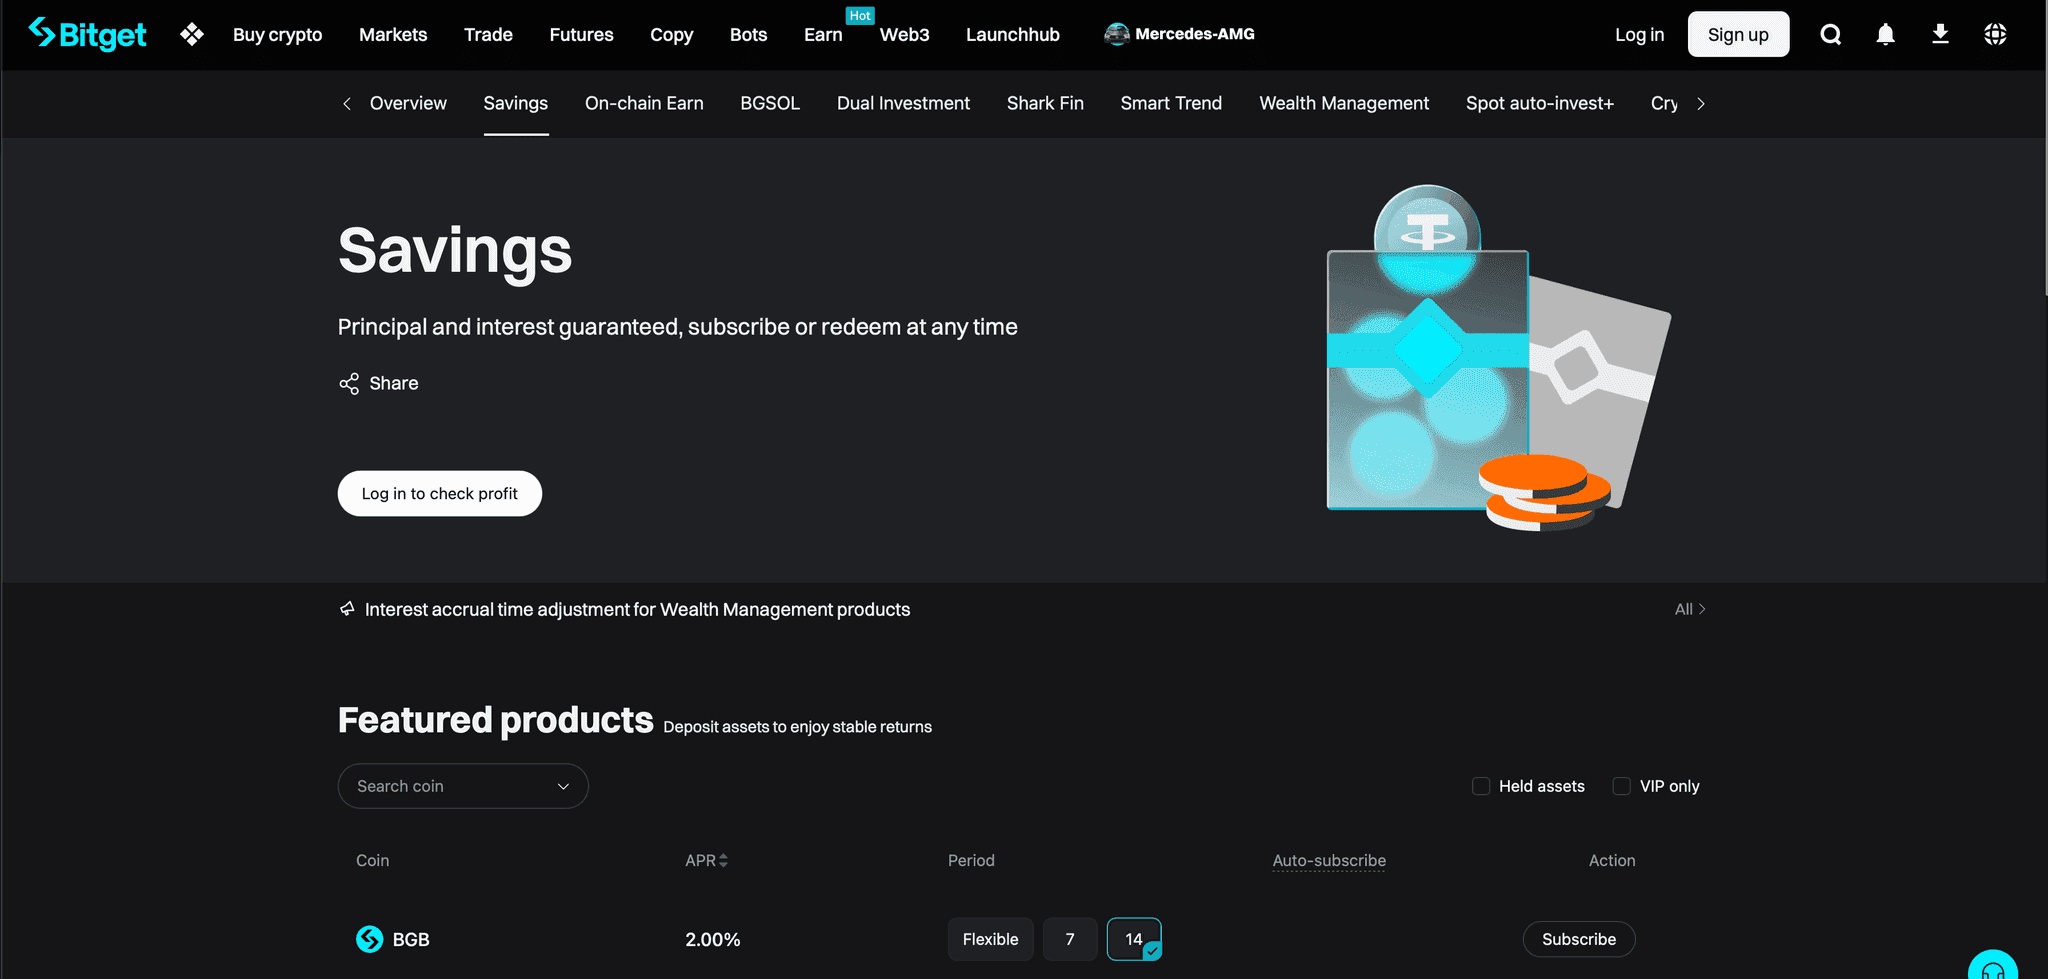2048x979 pixels.
Task: Switch to the Overview tab
Action: (x=408, y=103)
